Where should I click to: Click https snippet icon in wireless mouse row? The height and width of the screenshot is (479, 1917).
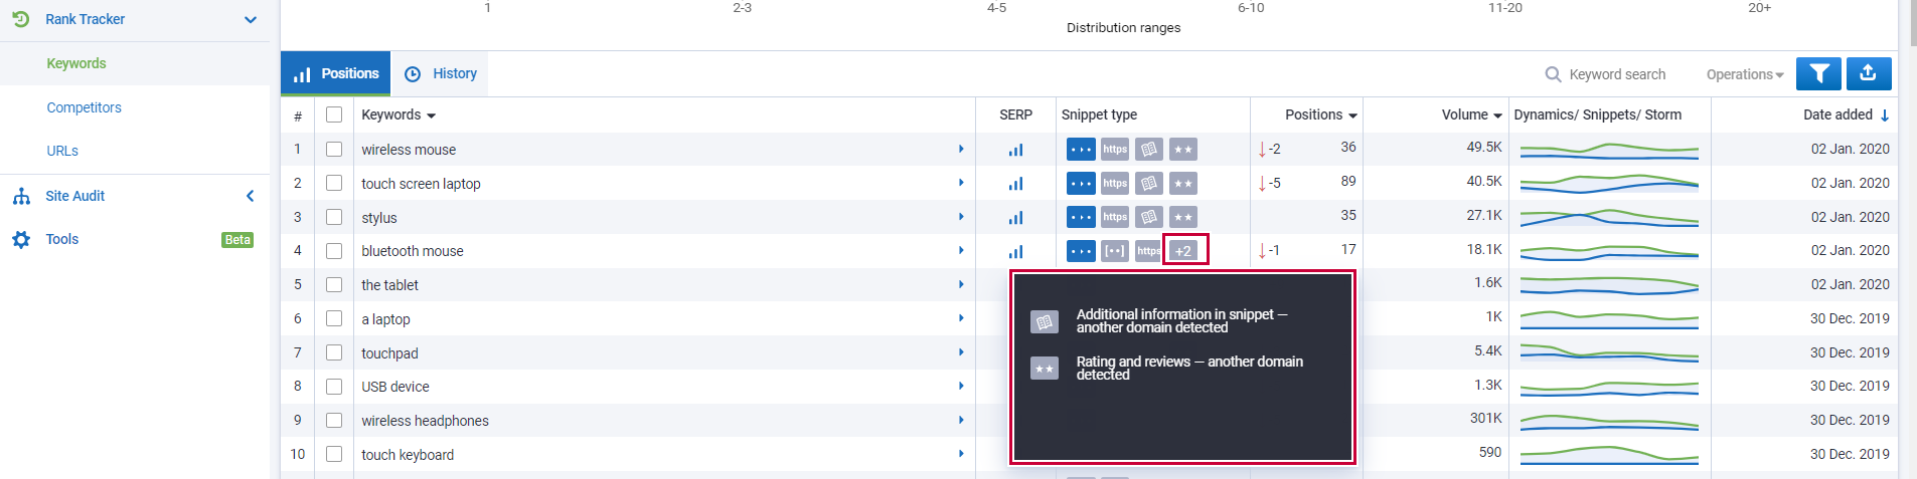coord(1115,149)
